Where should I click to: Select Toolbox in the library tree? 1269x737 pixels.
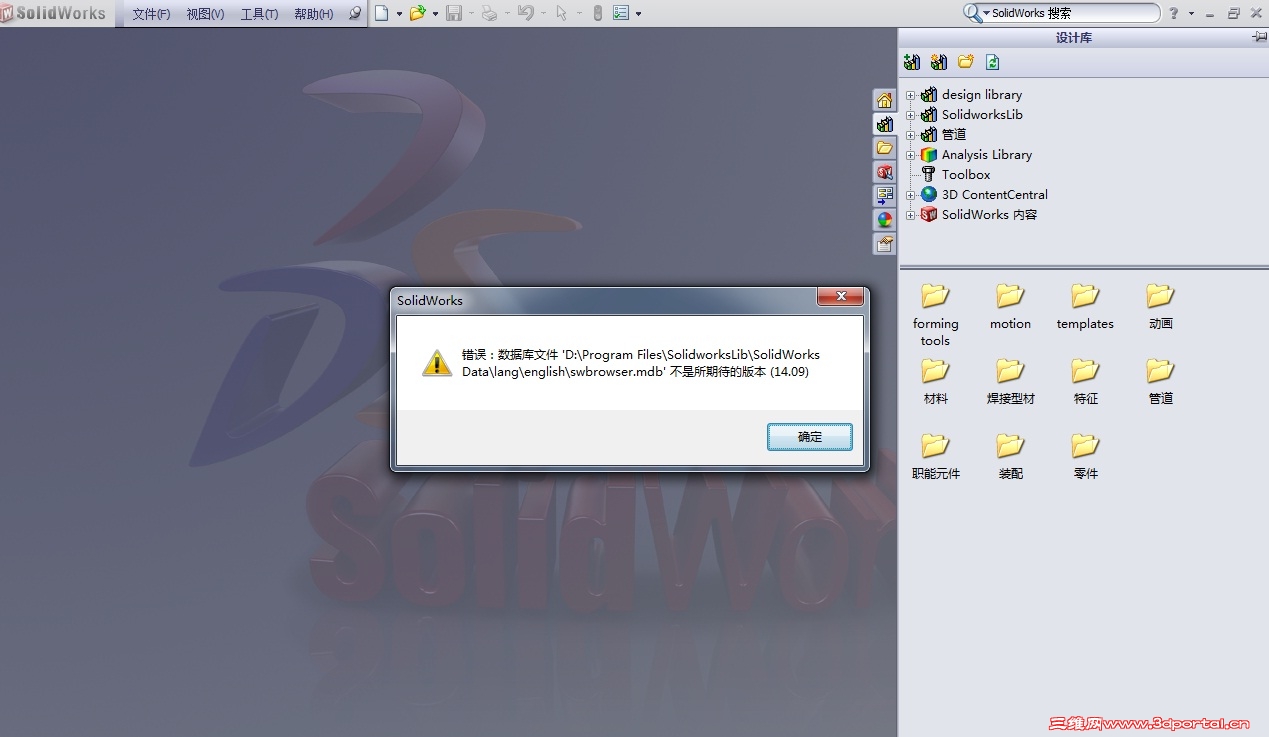point(966,175)
